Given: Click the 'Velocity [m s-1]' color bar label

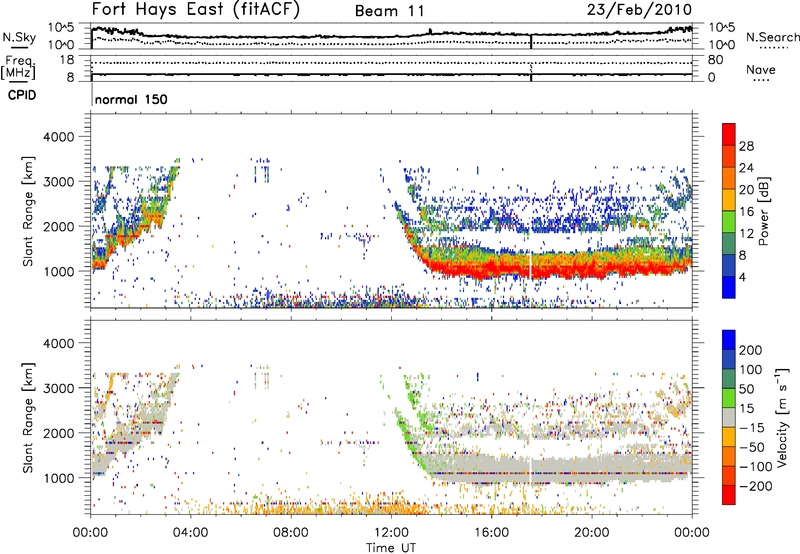Looking at the screenshot, I should coord(781,418).
